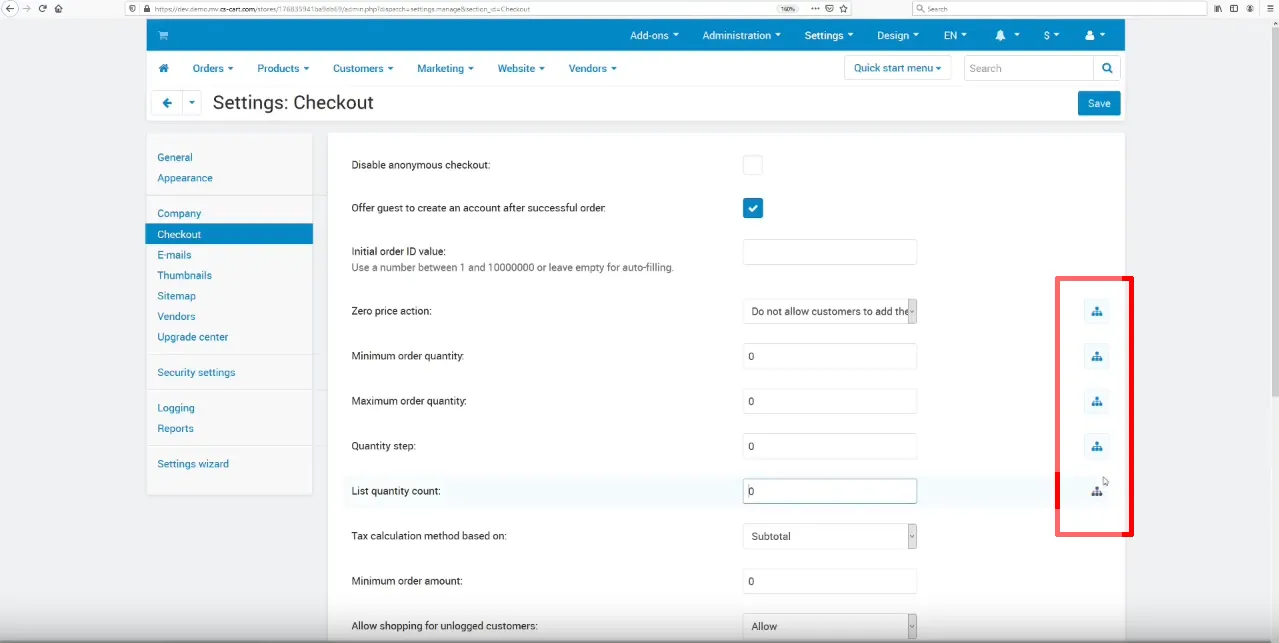1279x643 pixels.
Task: Open Allow shopping for unlogged customers dropdown
Action: (830, 626)
